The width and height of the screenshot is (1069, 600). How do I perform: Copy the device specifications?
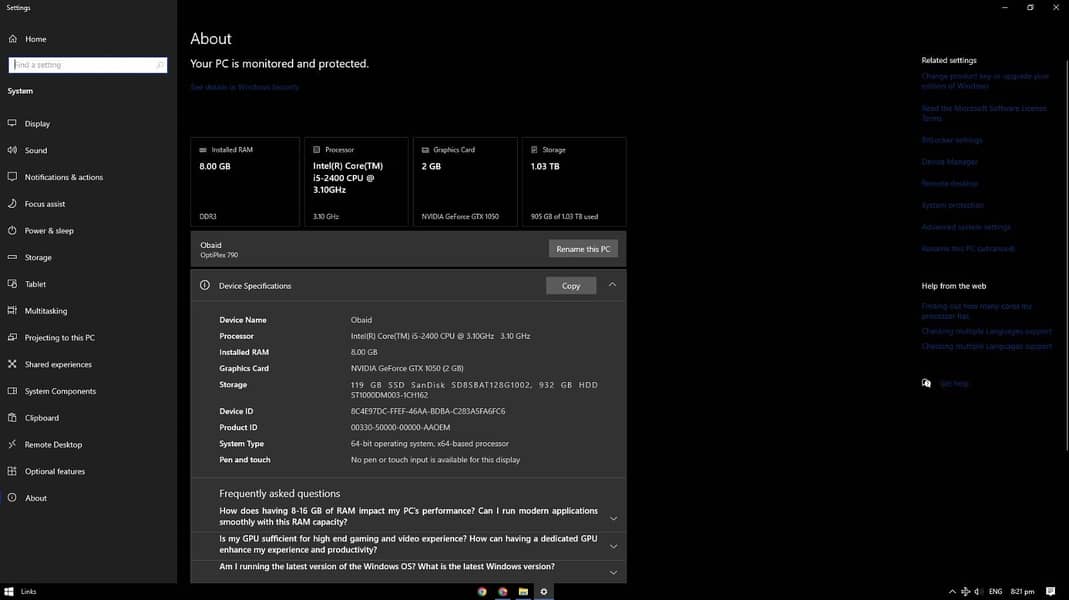point(571,286)
